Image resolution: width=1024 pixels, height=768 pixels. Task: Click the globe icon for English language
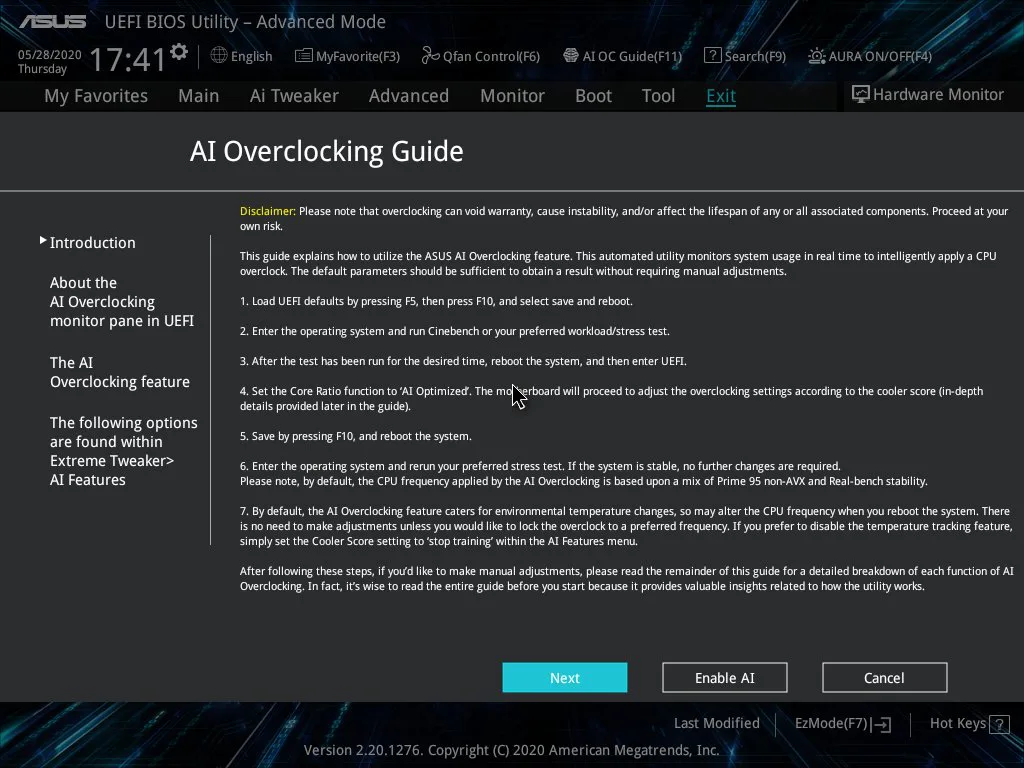tap(219, 56)
